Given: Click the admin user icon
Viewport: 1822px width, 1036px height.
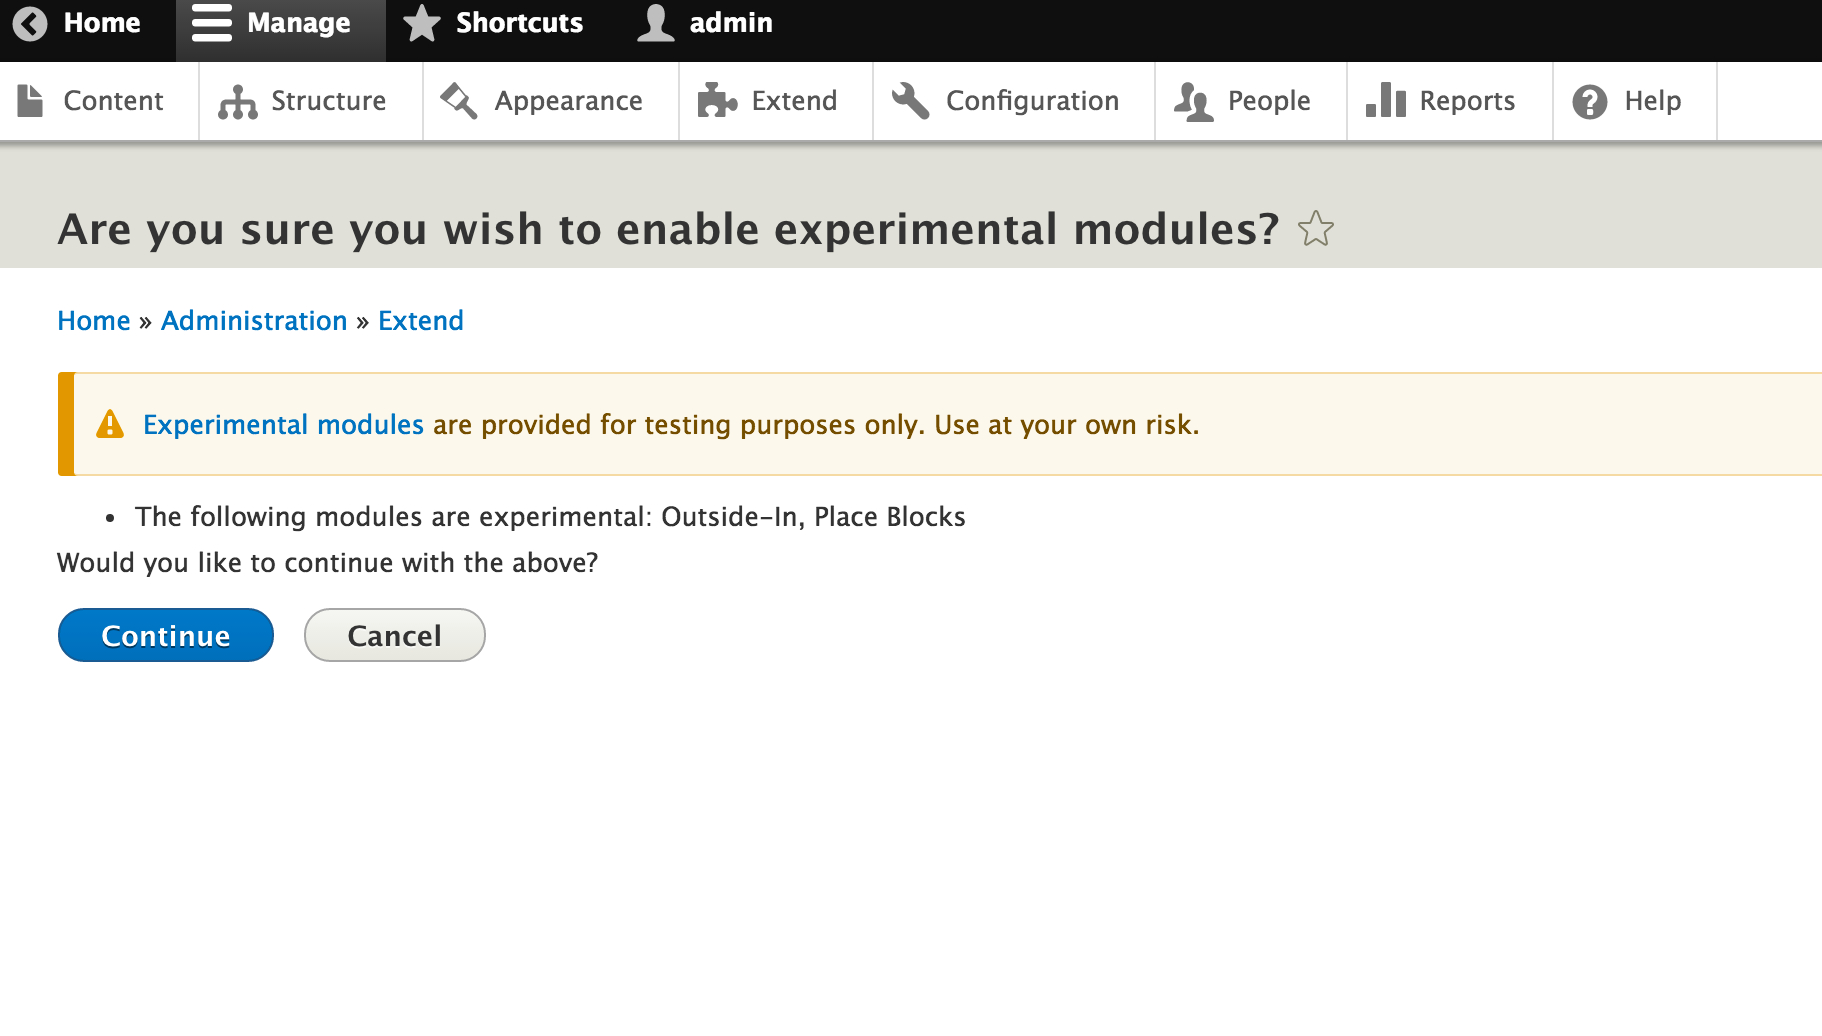Looking at the screenshot, I should point(656,22).
